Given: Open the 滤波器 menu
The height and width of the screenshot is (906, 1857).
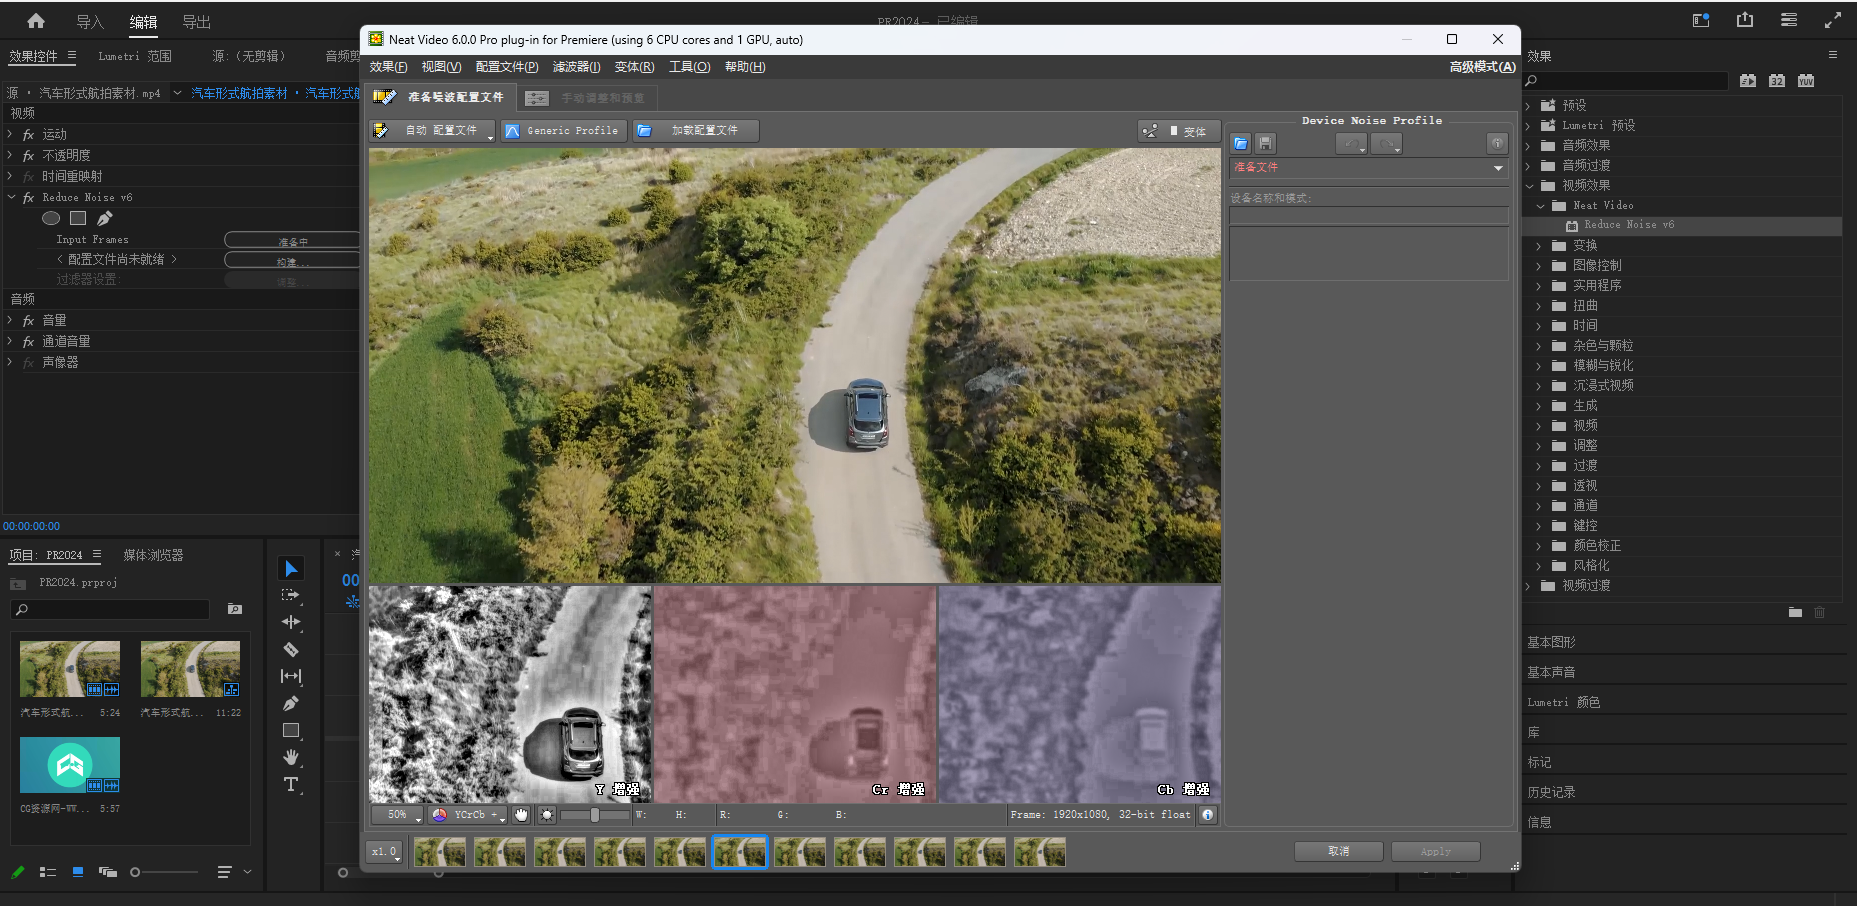Looking at the screenshot, I should tap(576, 67).
